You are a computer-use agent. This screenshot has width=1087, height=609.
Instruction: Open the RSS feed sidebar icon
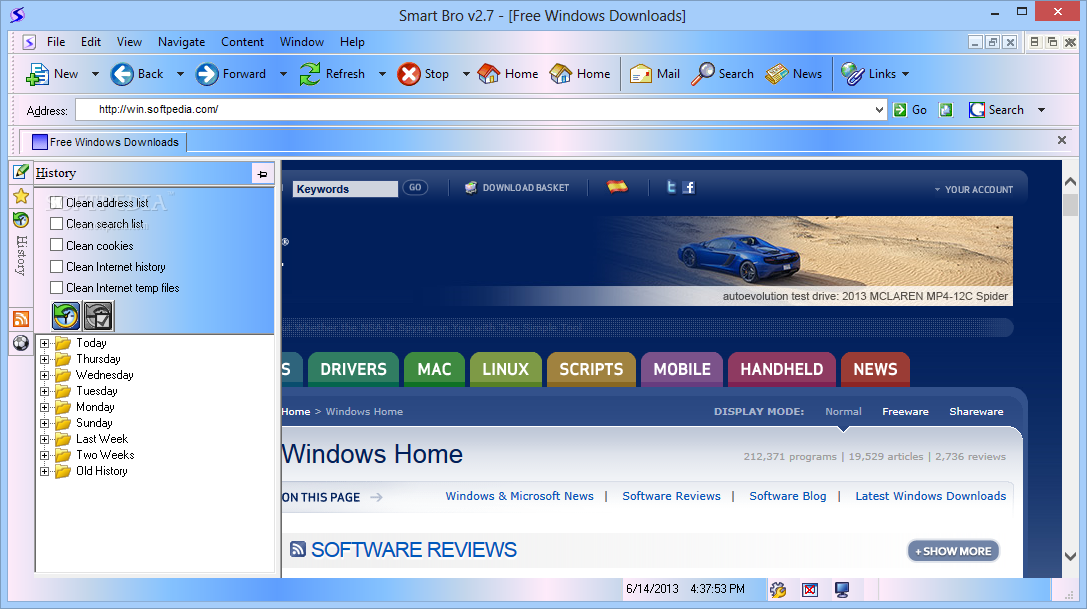(21, 318)
